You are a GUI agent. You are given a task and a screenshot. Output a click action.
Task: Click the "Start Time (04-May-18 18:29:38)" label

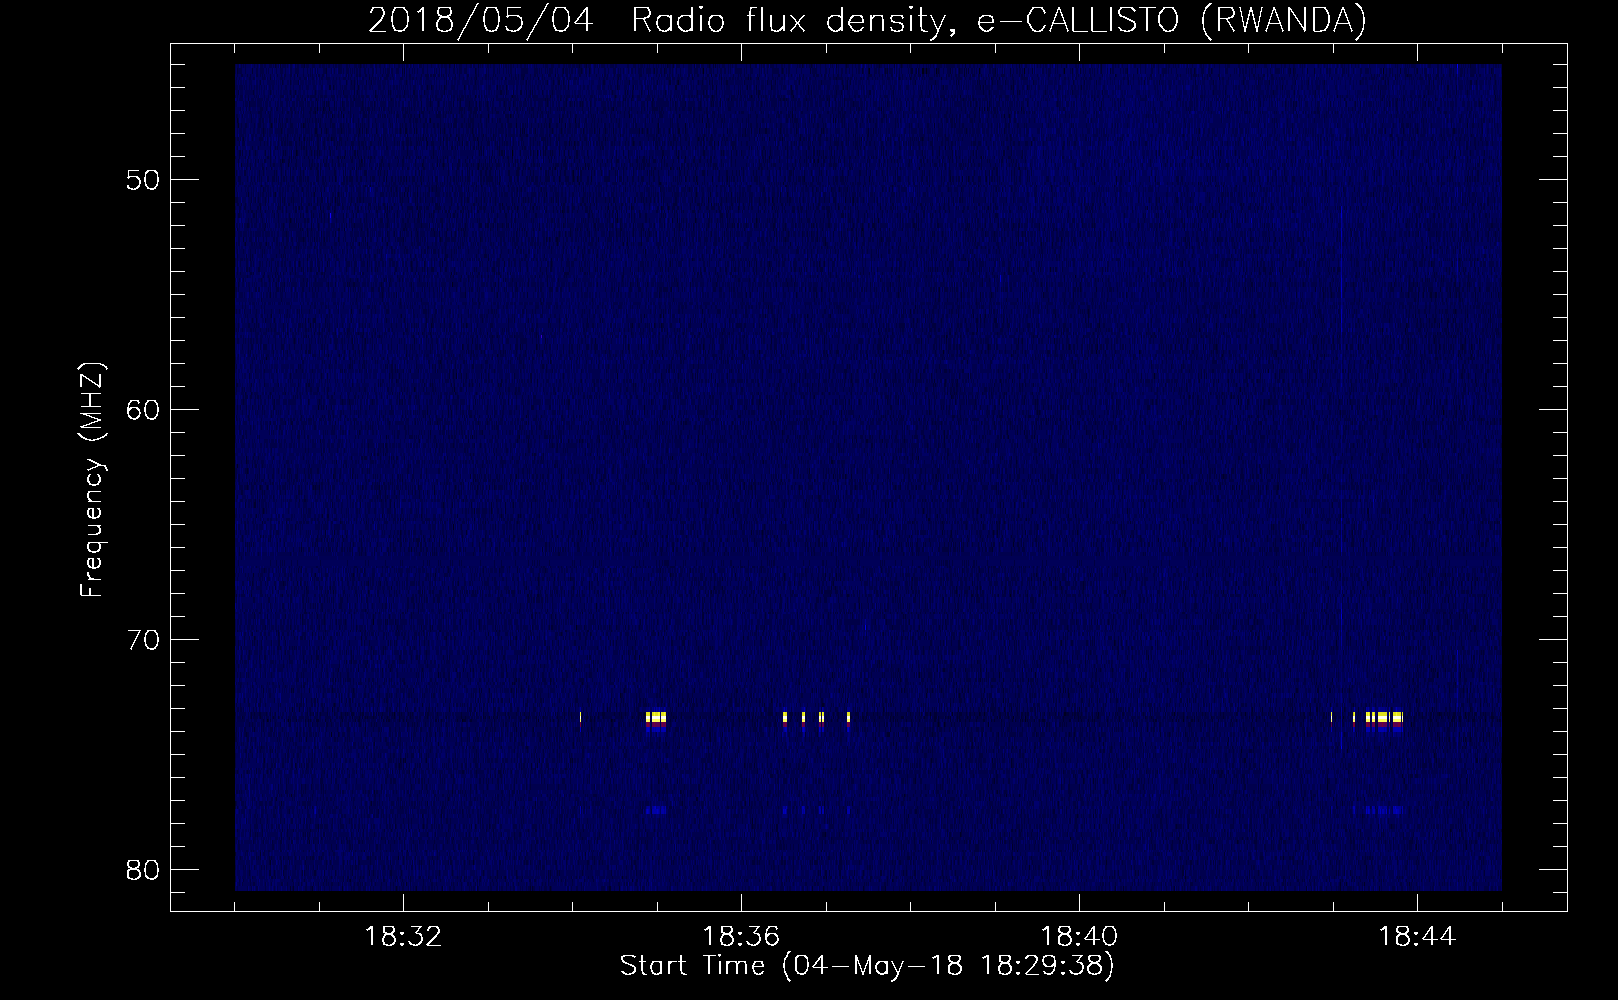pyautogui.click(x=867, y=966)
